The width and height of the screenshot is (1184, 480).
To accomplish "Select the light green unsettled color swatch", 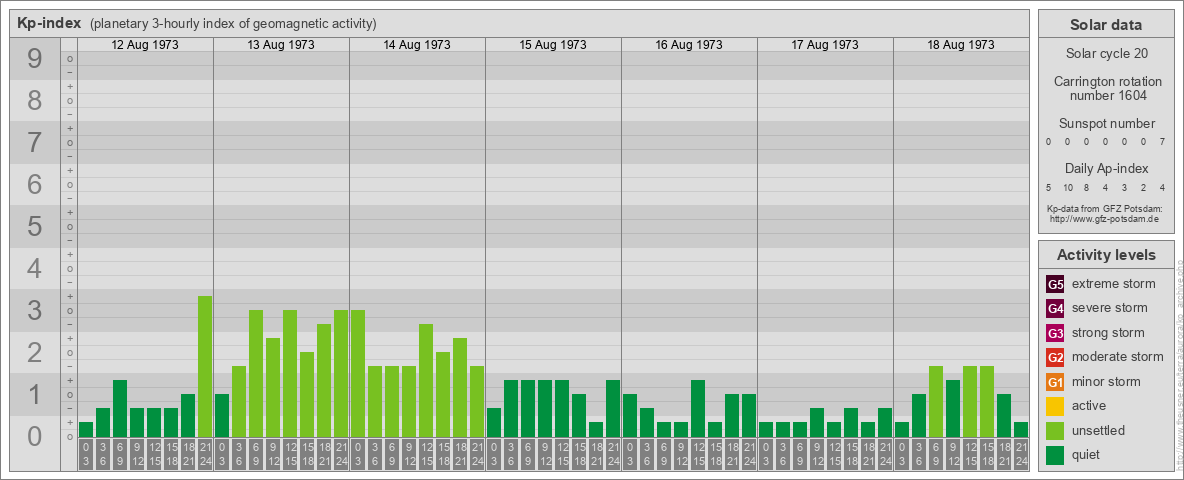I will 1055,431.
